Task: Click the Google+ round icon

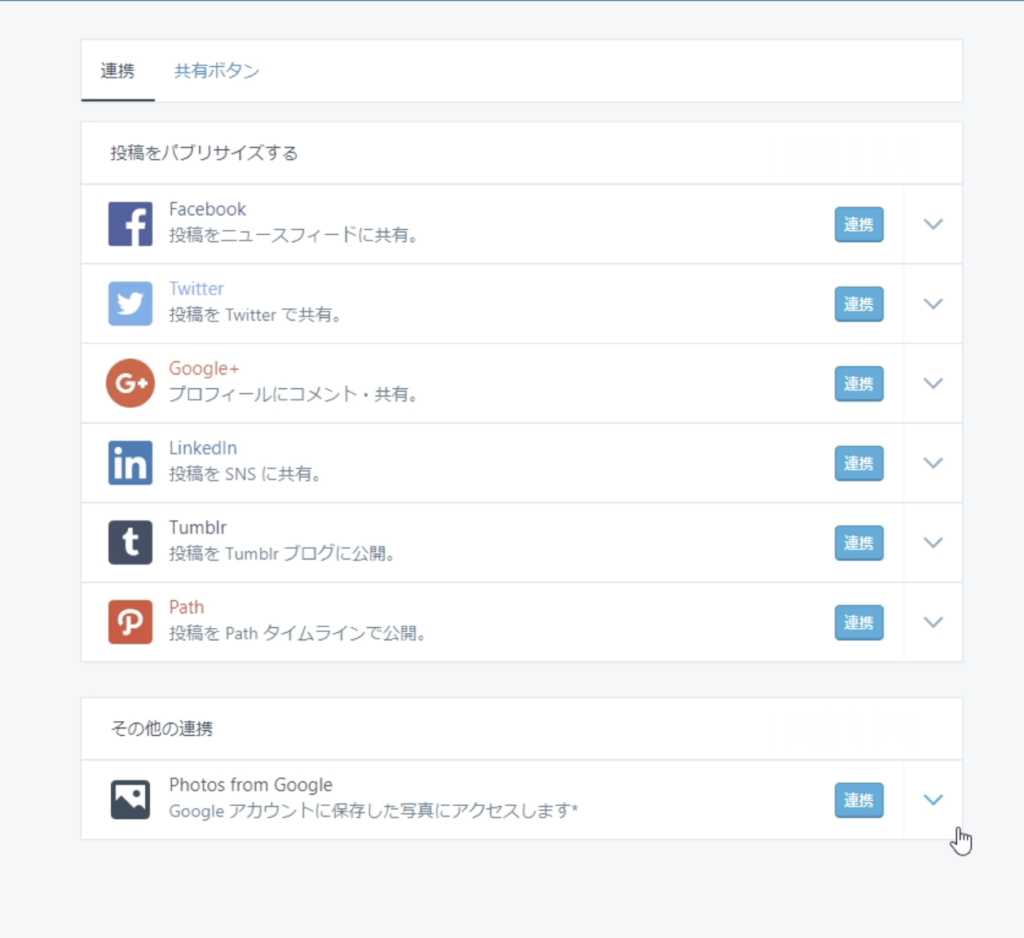Action: pyautogui.click(x=130, y=383)
